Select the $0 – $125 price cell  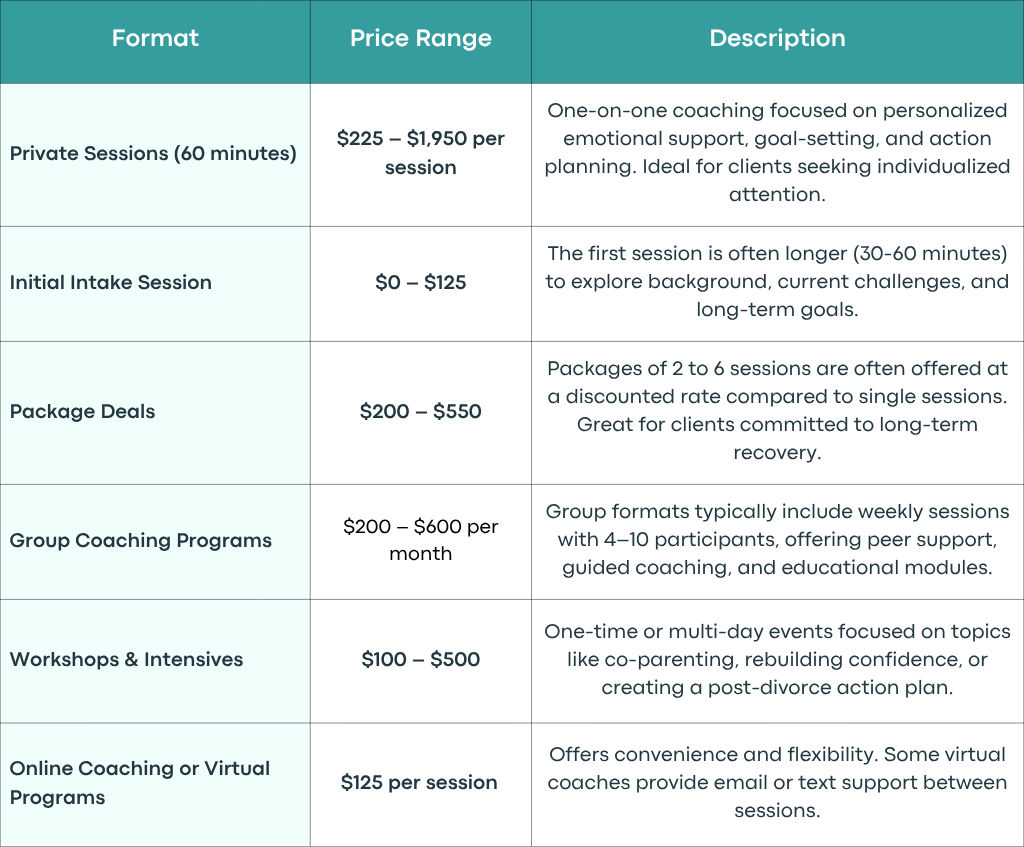(x=421, y=282)
